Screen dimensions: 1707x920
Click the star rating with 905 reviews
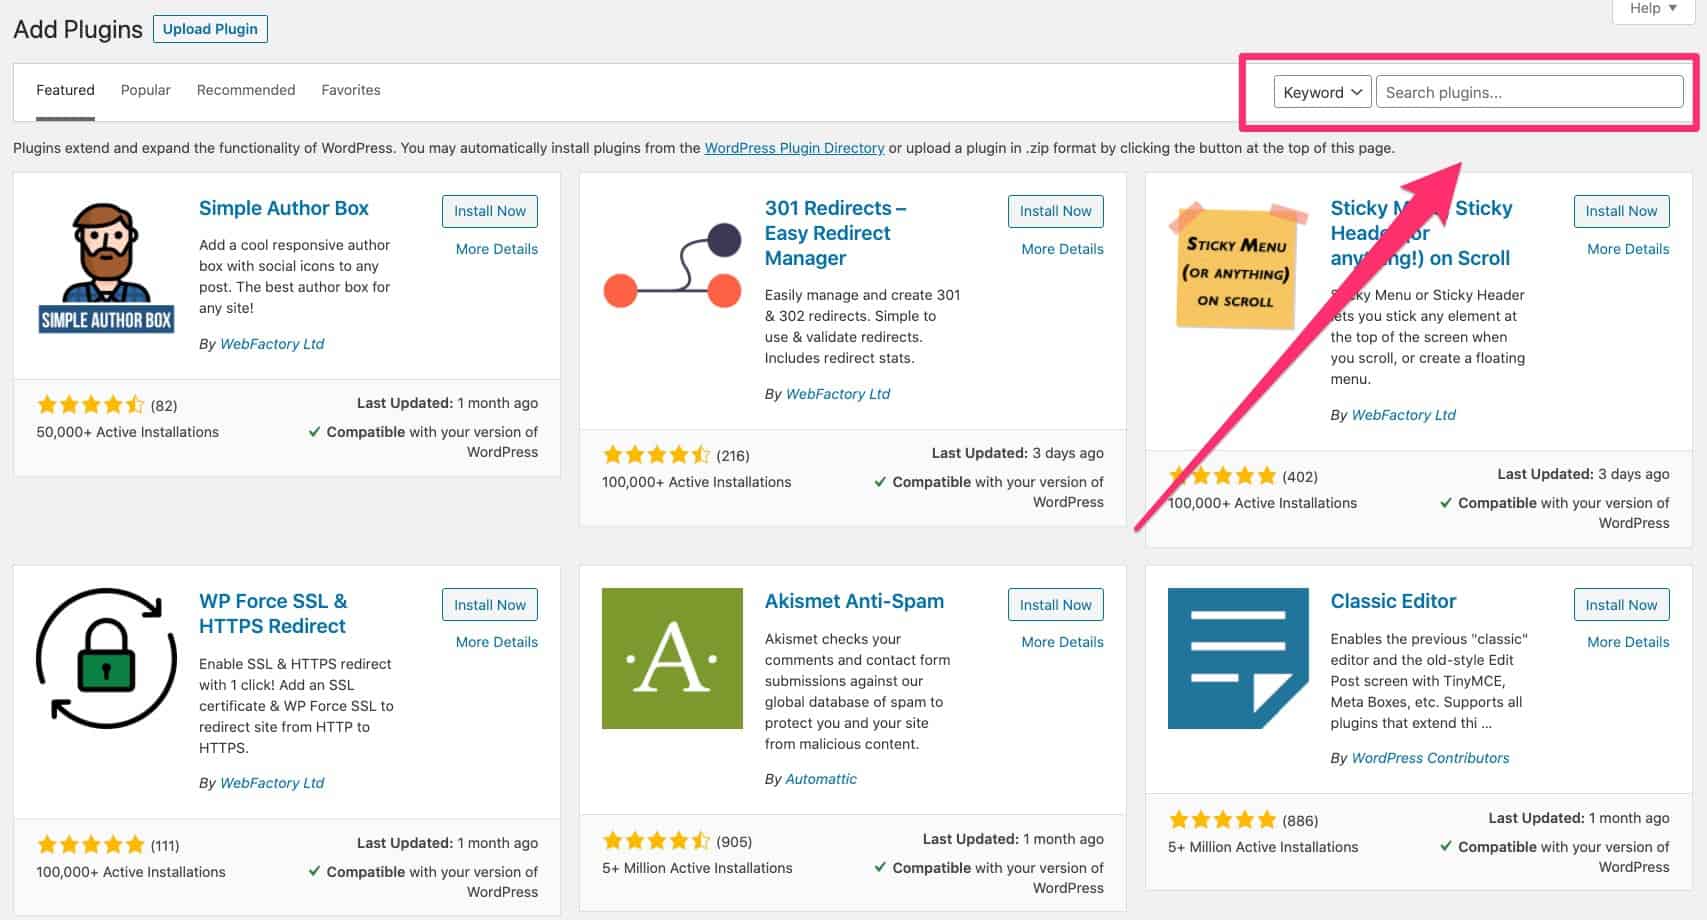coord(657,841)
